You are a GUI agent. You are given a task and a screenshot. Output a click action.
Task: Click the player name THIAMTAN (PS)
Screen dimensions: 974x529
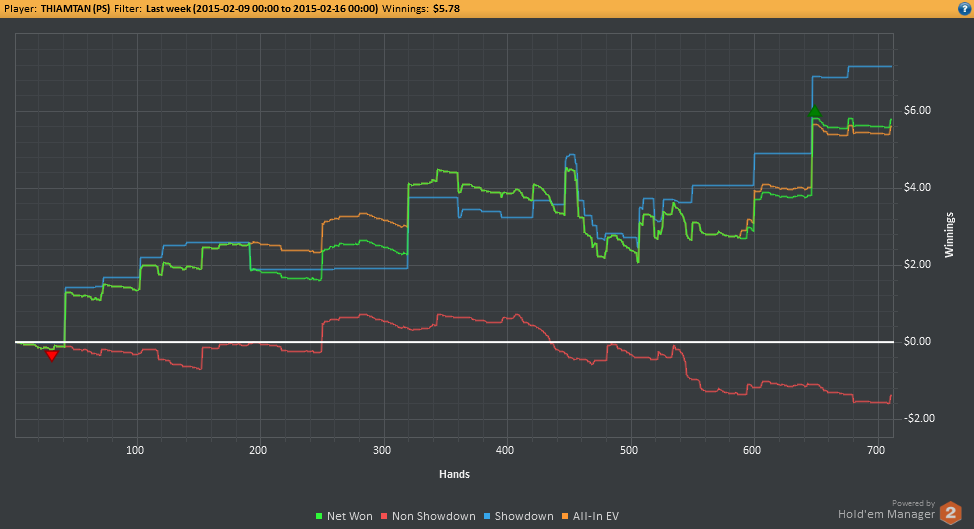[x=76, y=9]
